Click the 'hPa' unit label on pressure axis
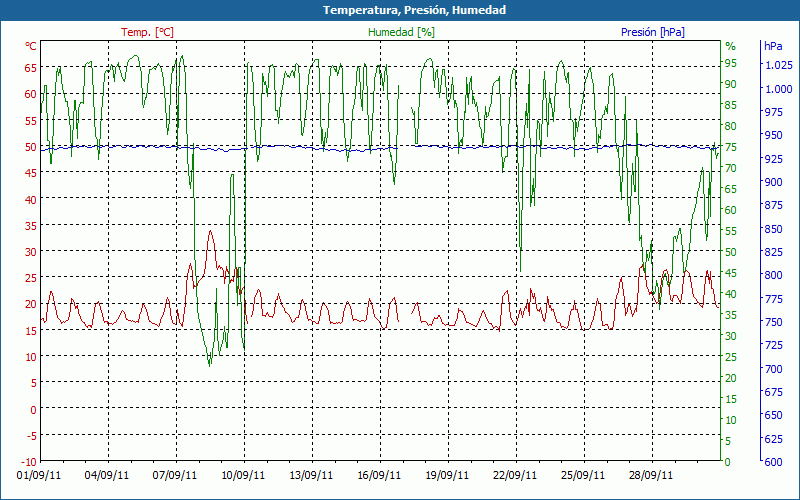Screen dimensions: 800x500 click(x=773, y=46)
